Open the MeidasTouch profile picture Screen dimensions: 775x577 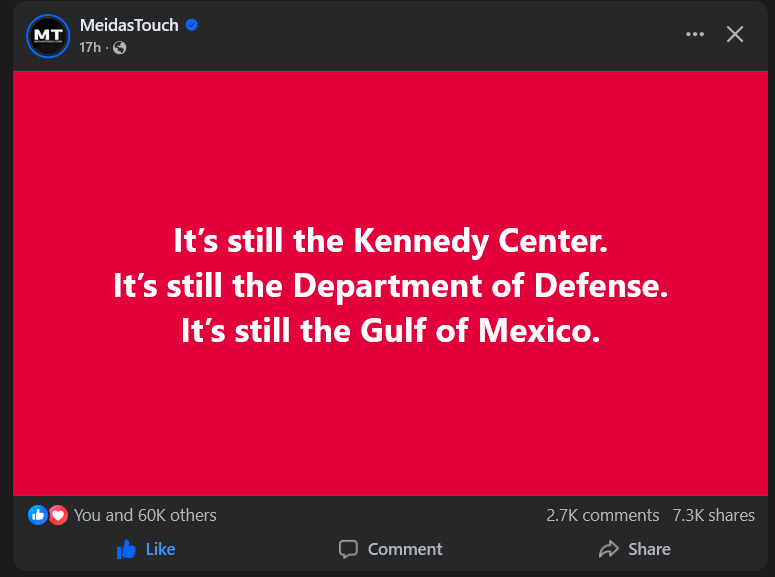point(48,36)
